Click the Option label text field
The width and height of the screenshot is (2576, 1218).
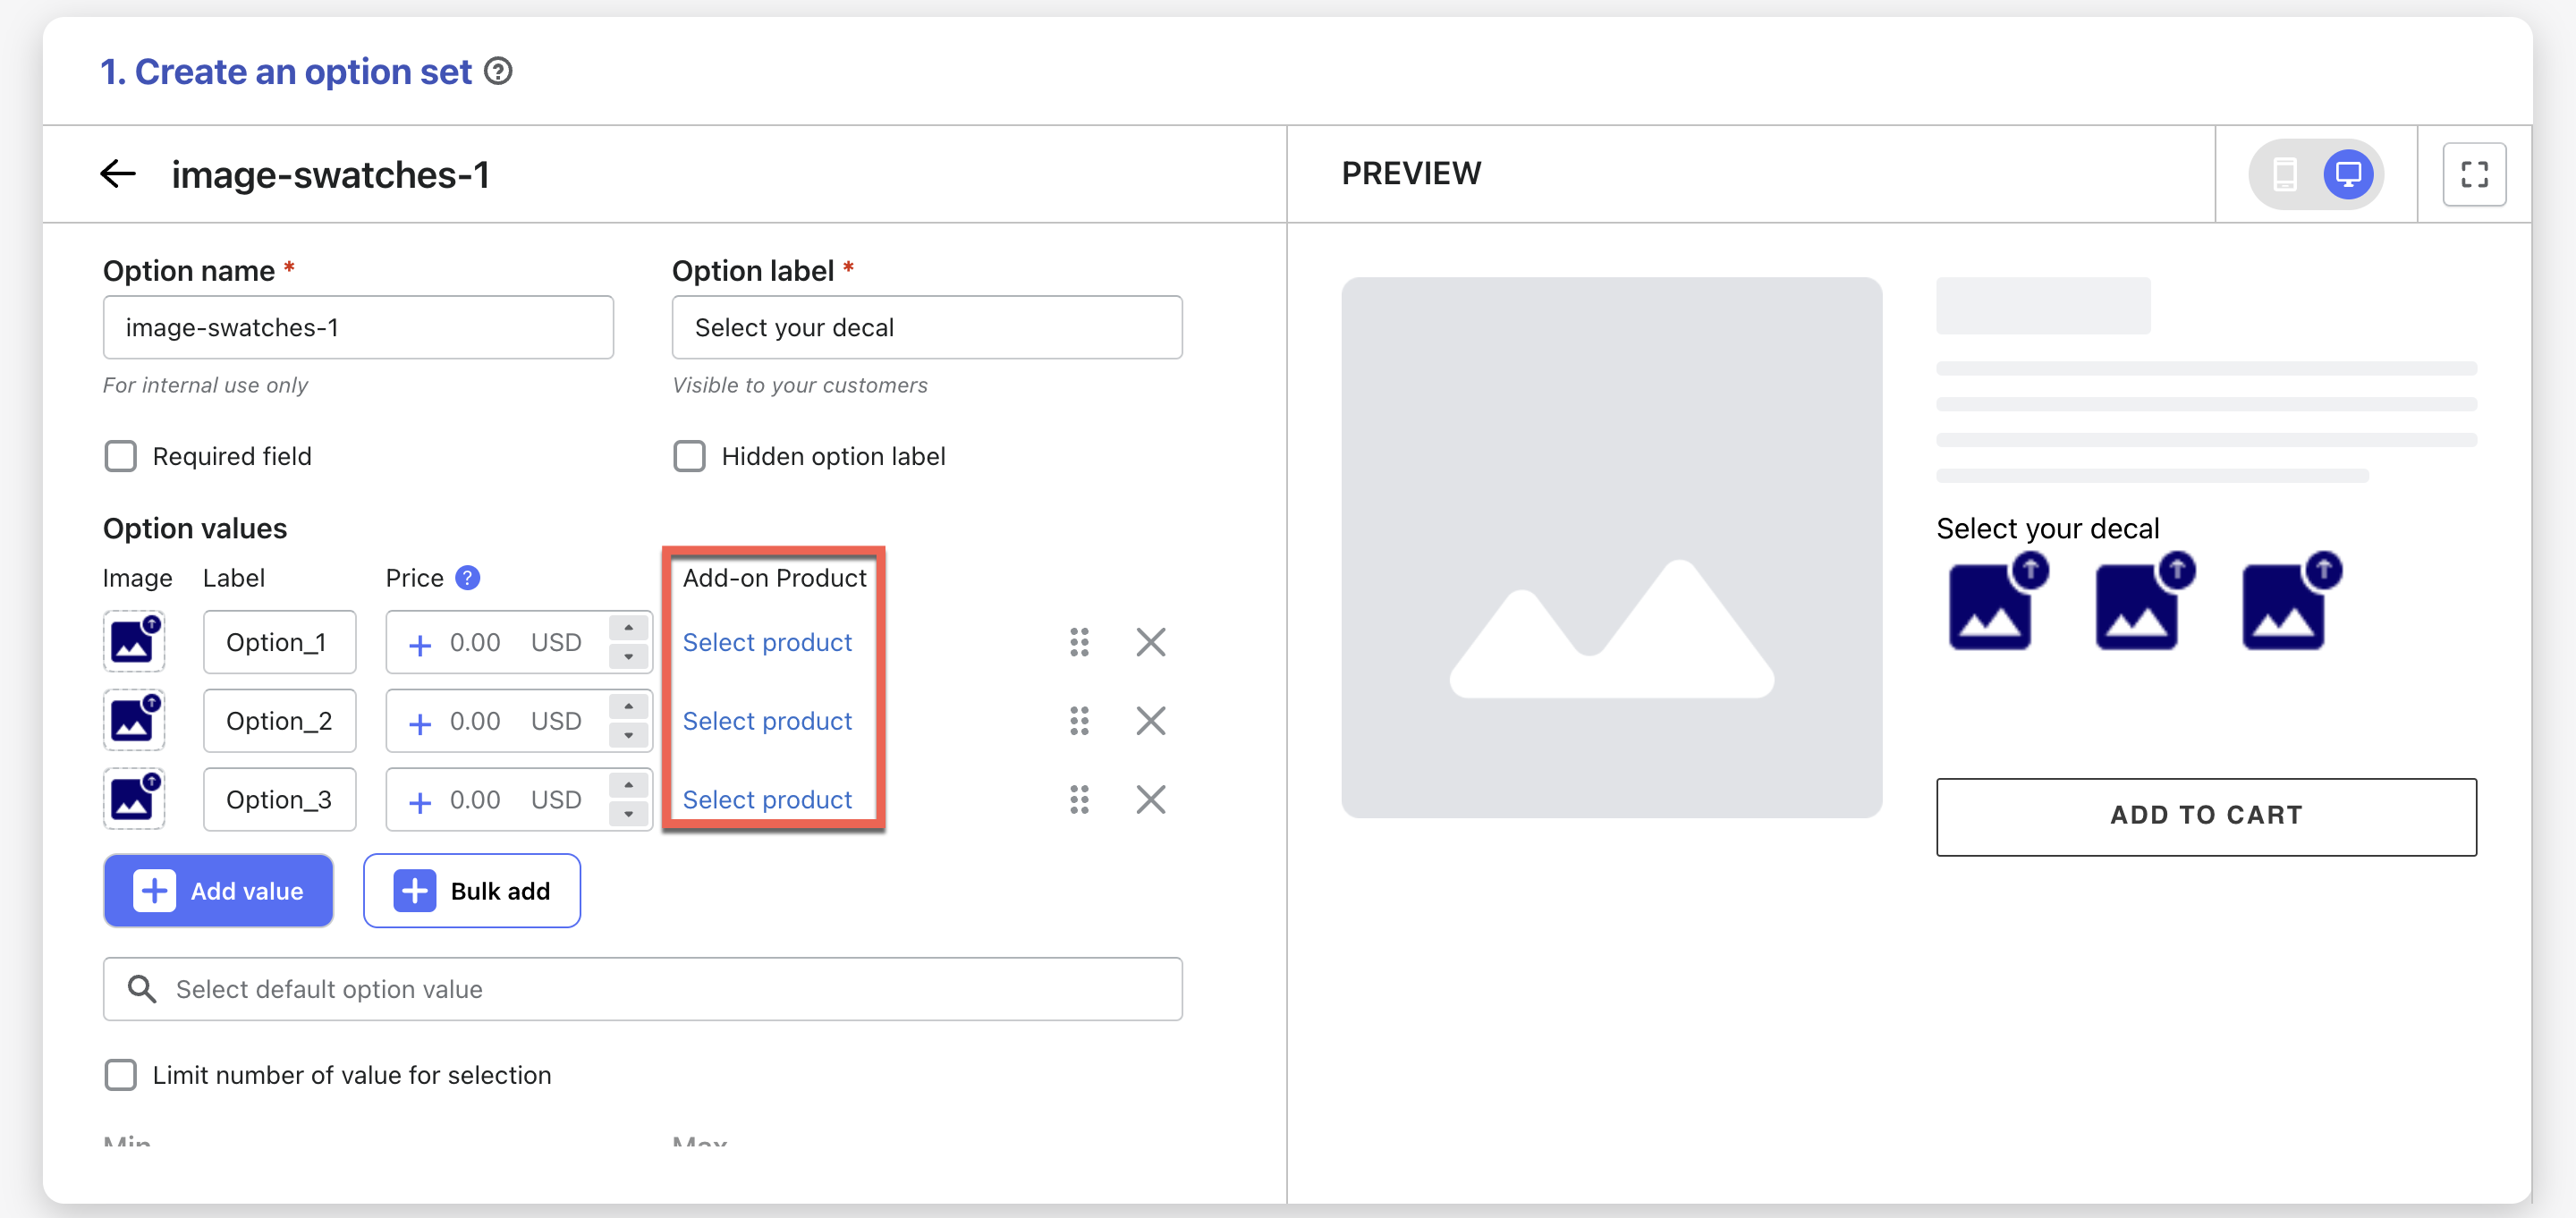(926, 328)
